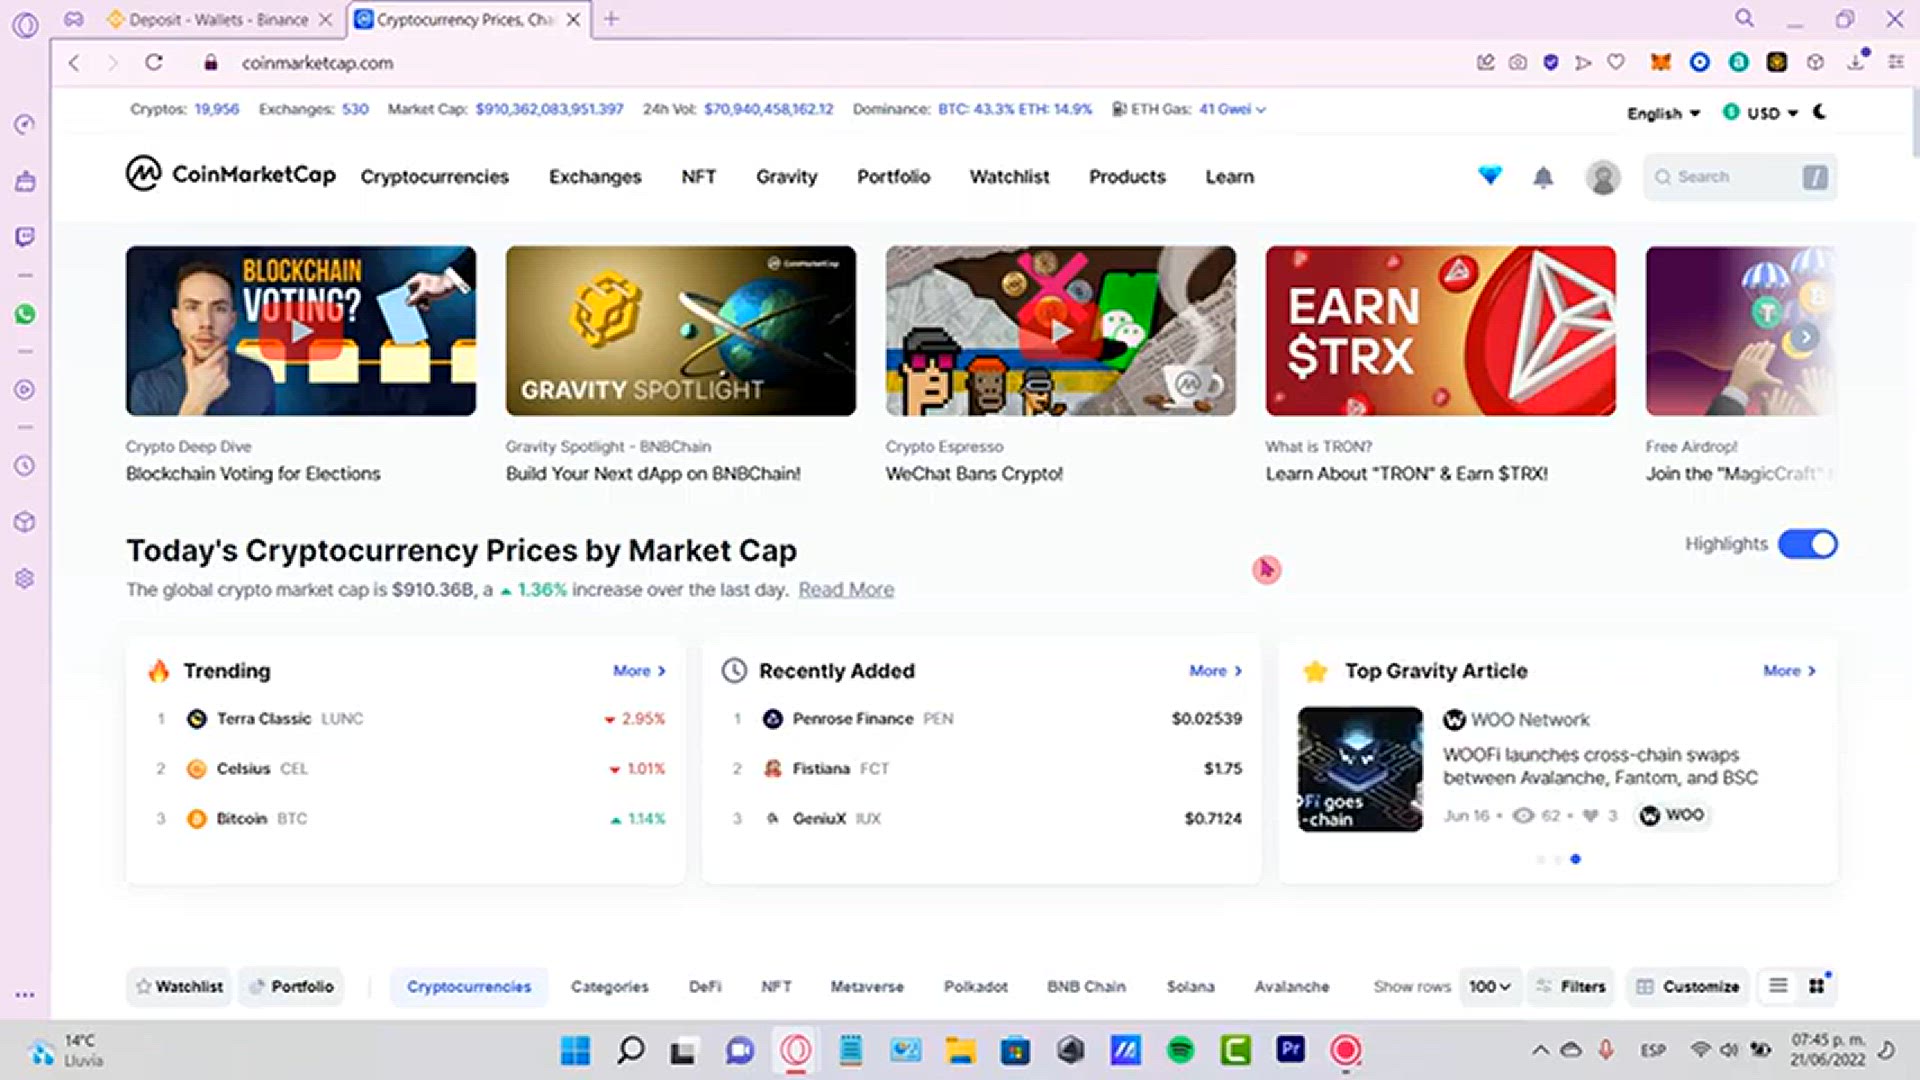1920x1080 pixels.
Task: Open WhatsApp in the Opera sidebar
Action: click(x=25, y=314)
